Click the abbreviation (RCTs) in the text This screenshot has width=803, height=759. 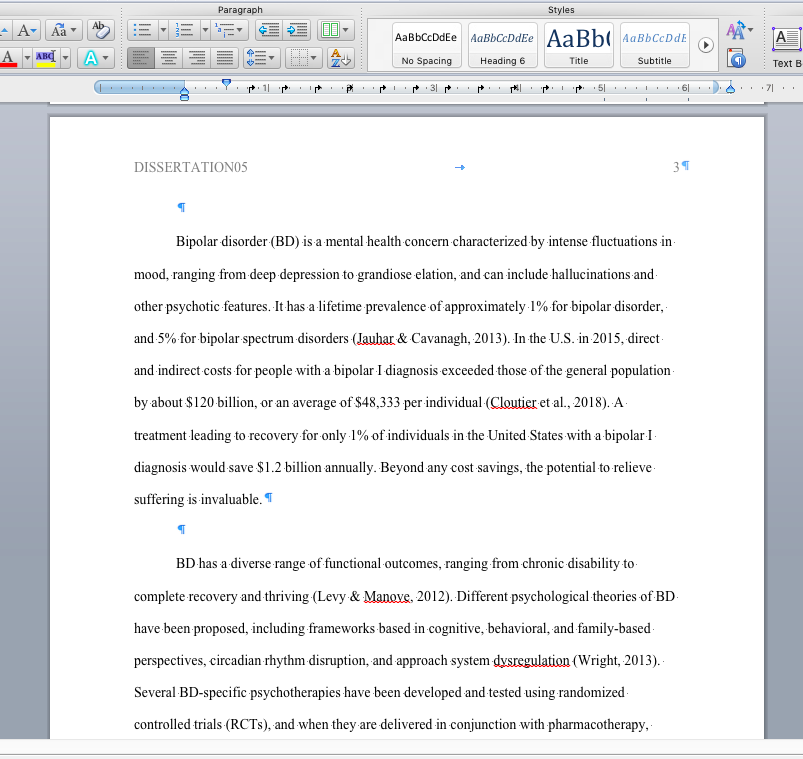click(x=247, y=725)
